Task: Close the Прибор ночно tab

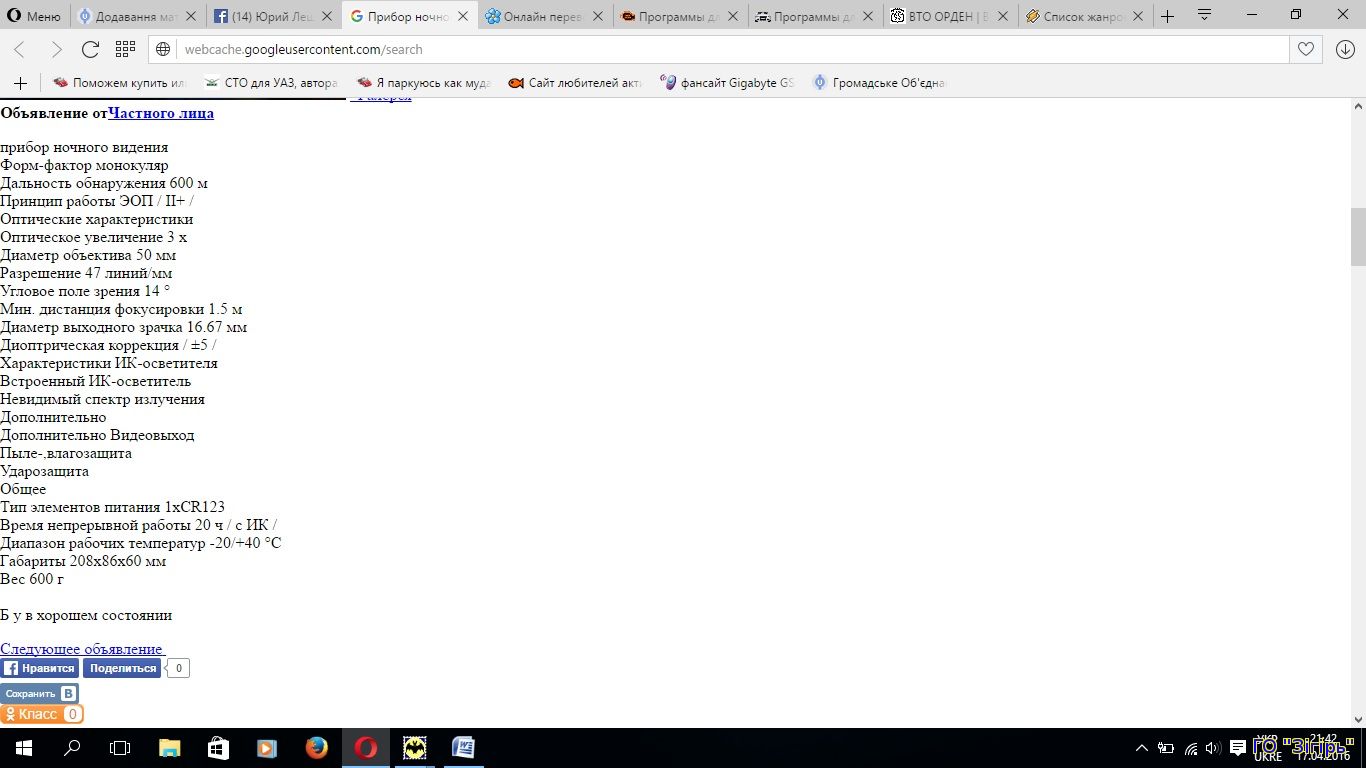Action: tap(462, 16)
